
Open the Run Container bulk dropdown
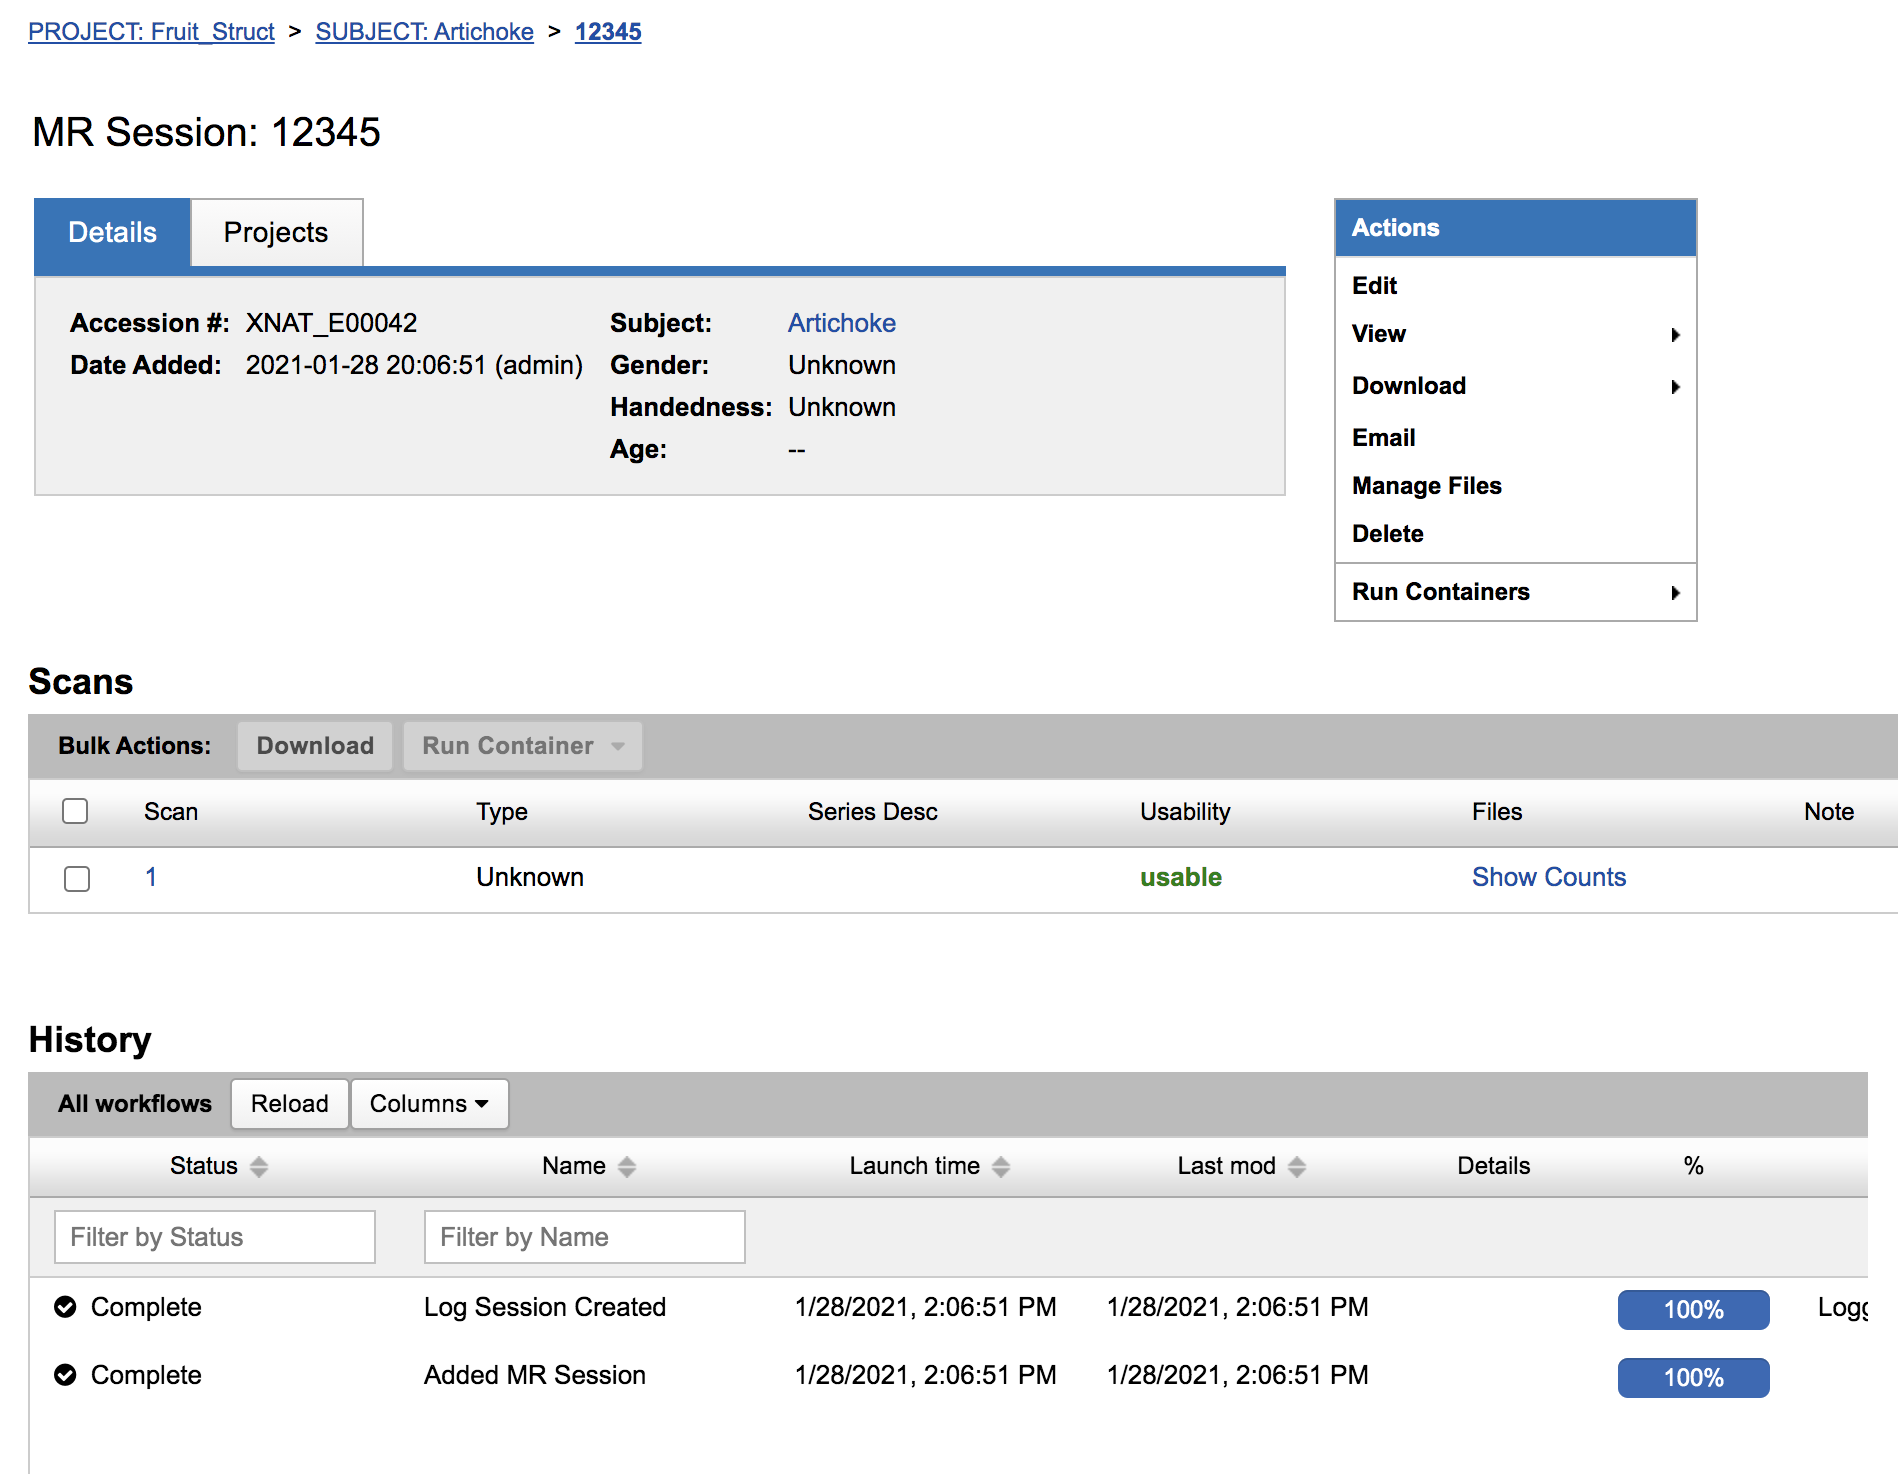coord(522,746)
